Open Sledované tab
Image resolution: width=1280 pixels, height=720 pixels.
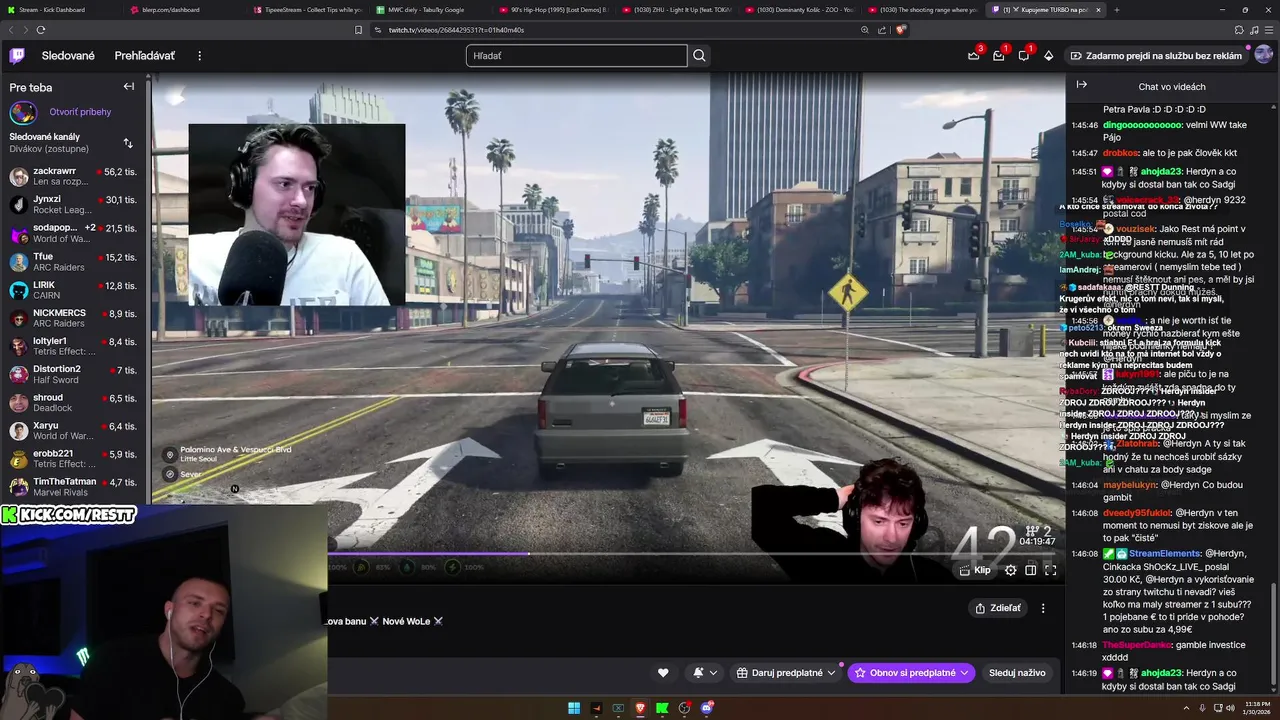pos(68,56)
